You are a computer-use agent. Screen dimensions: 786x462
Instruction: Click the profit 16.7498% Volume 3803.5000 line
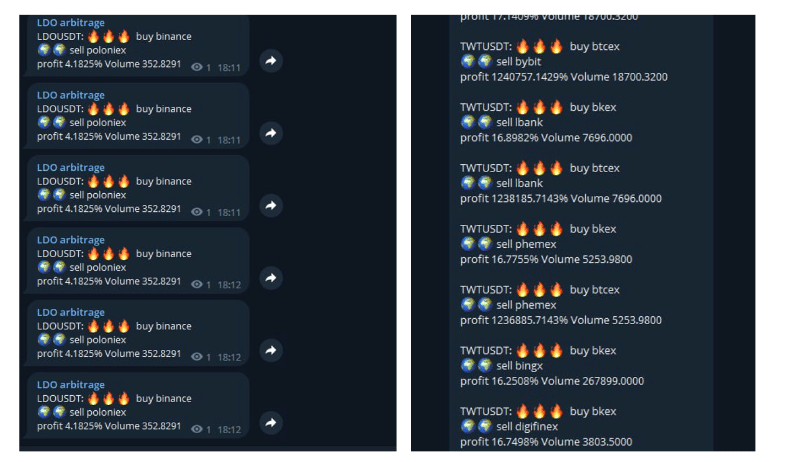point(546,441)
